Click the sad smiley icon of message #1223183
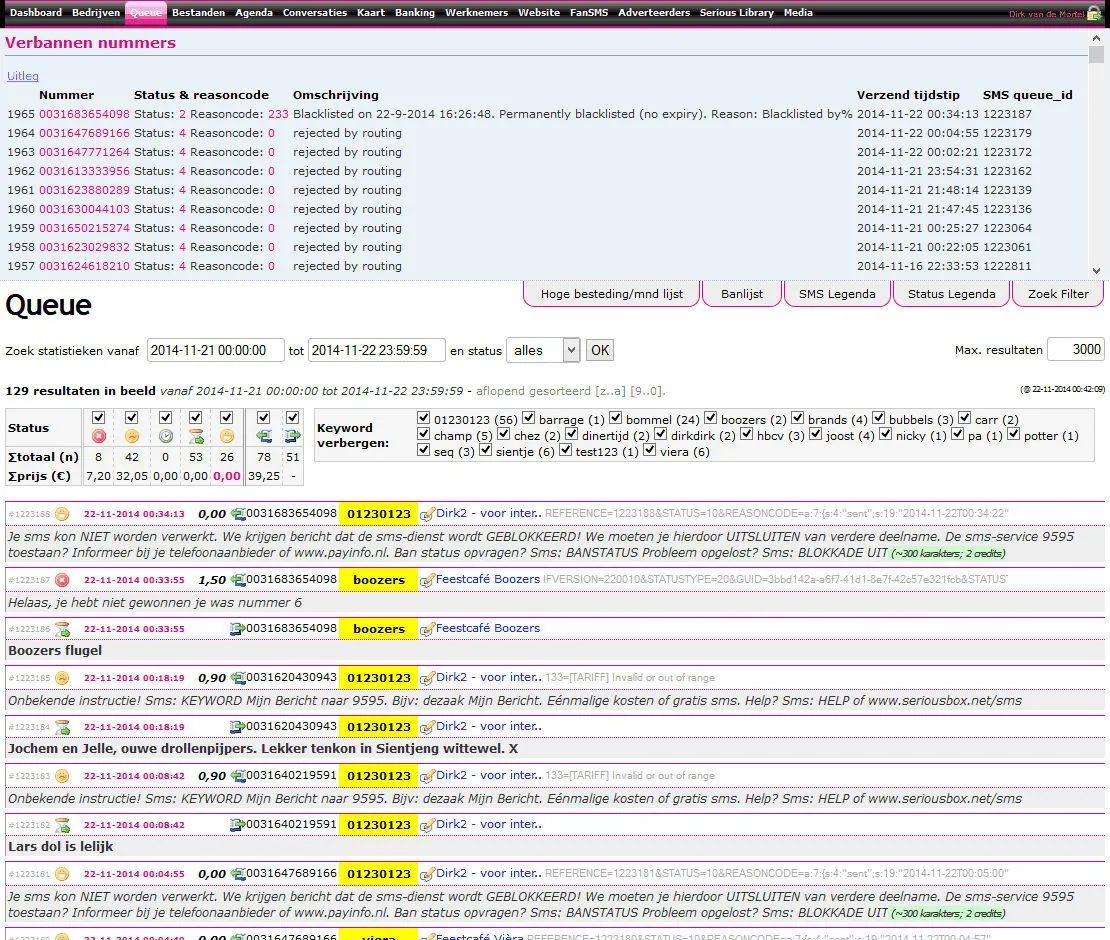This screenshot has width=1110, height=940. pos(62,776)
